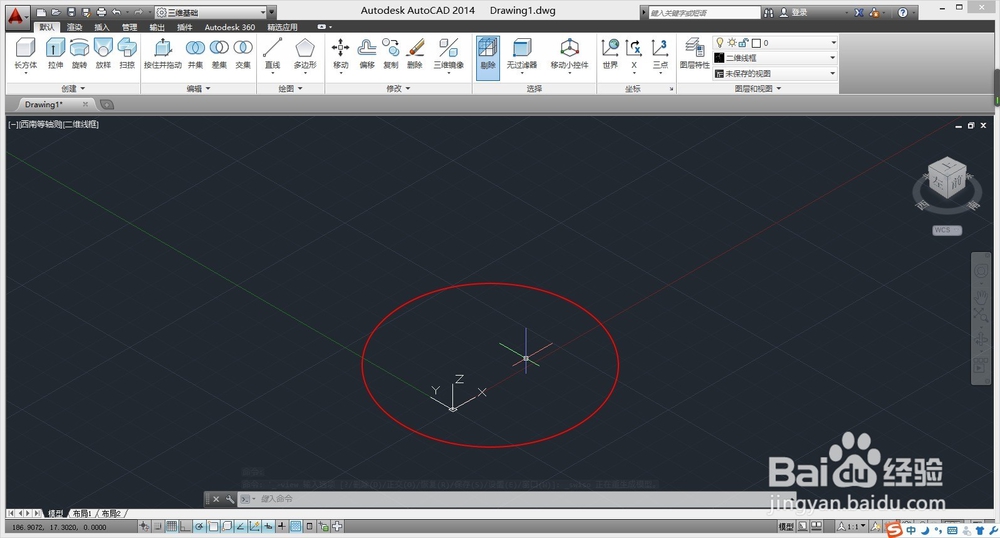The image size is (1000, 538).
Task: Open the layer dropdown showing 0
Action: pyautogui.click(x=775, y=43)
